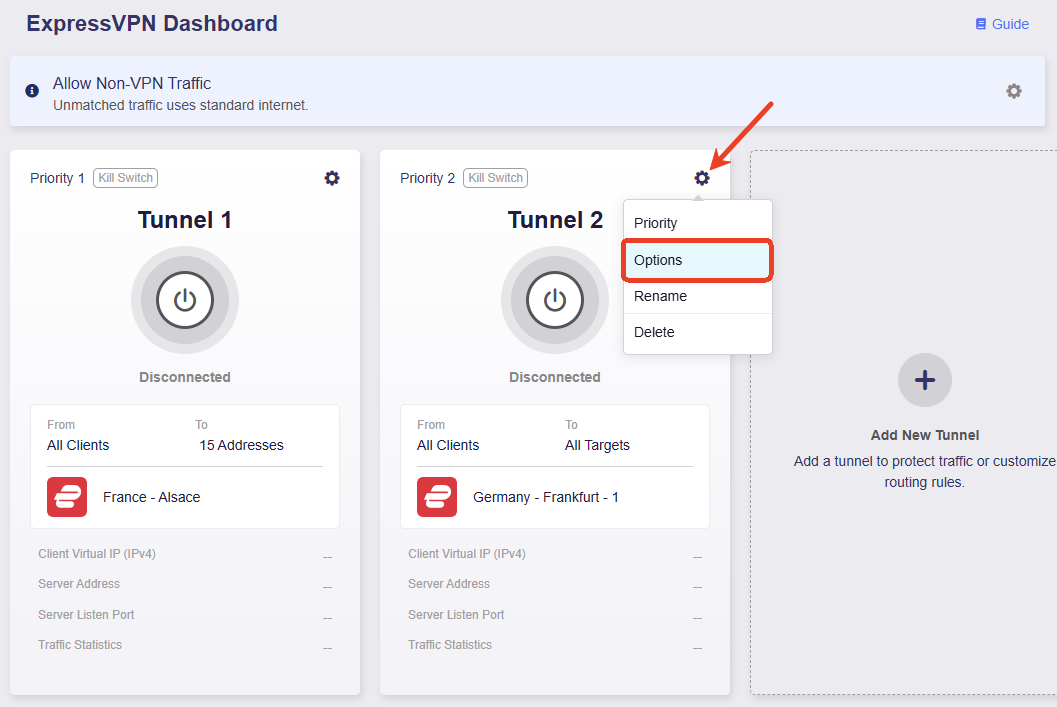Click the info icon in Non-VPN banner
The height and width of the screenshot is (707, 1057).
click(x=32, y=91)
